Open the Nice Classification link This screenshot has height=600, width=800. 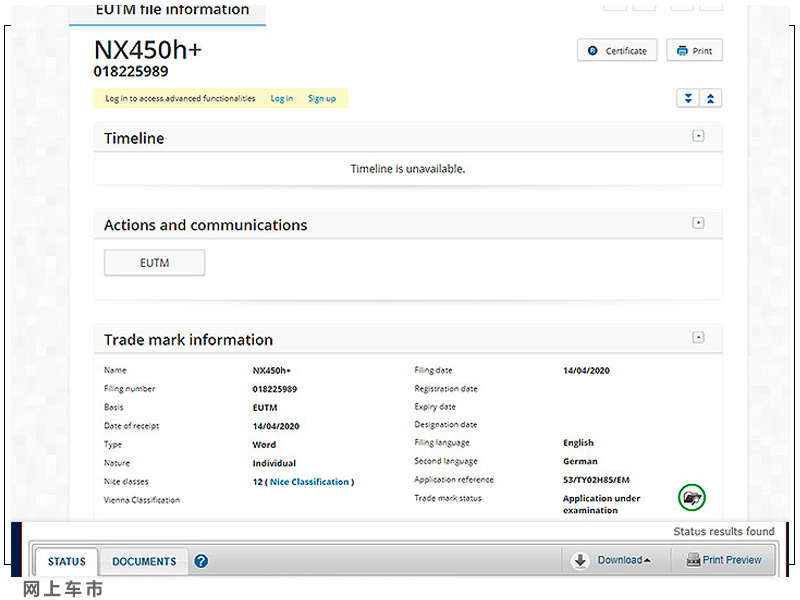309,482
